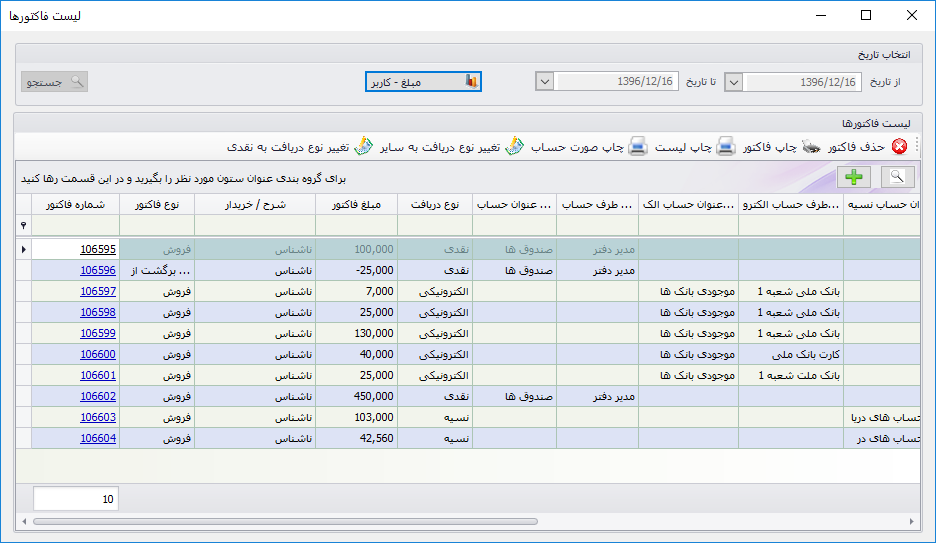The image size is (936, 543).
Task: Click the حذف فاکتور delete invoice icon
Action: (899, 147)
